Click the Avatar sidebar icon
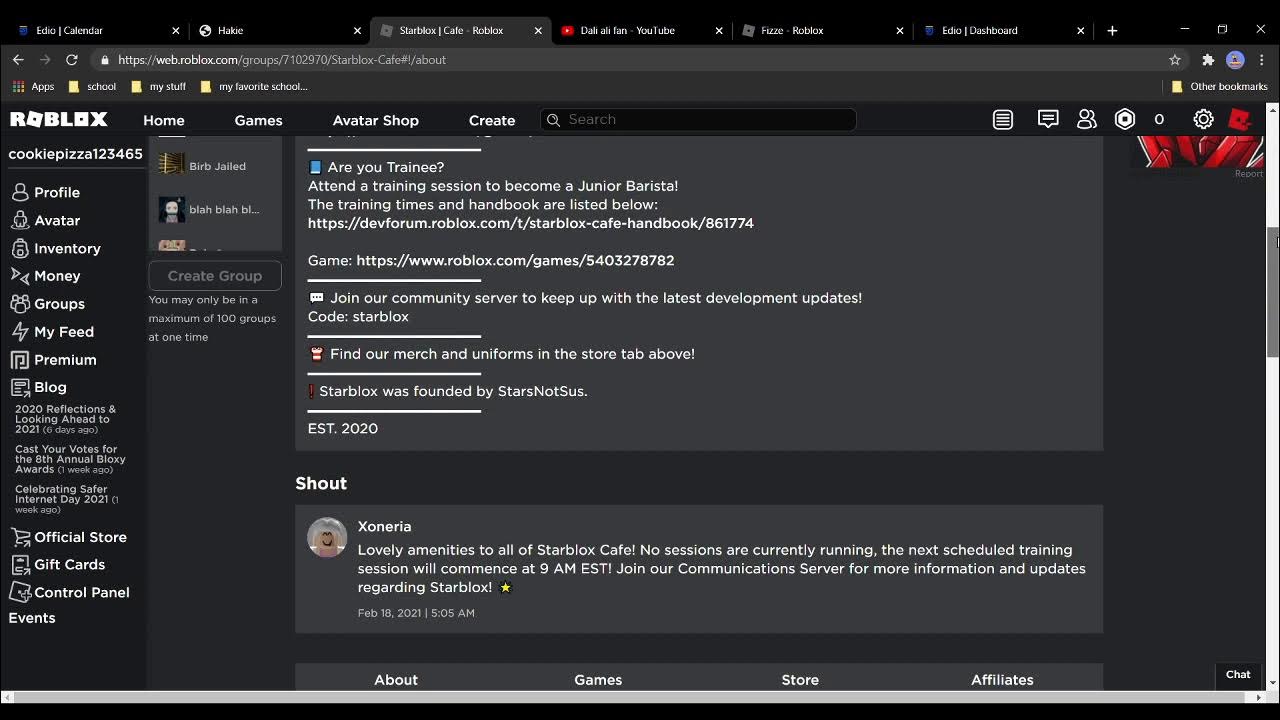This screenshot has height=720, width=1280. tap(20, 220)
